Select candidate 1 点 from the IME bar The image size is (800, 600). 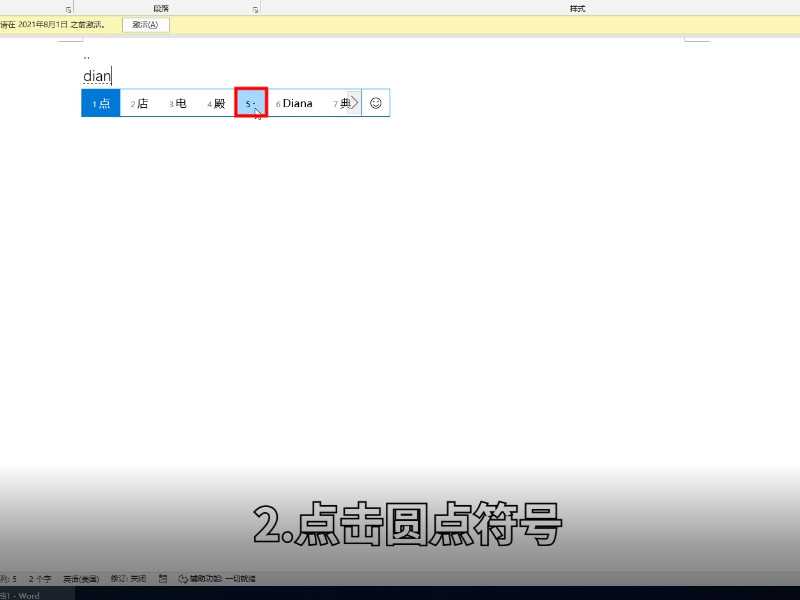pyautogui.click(x=99, y=102)
